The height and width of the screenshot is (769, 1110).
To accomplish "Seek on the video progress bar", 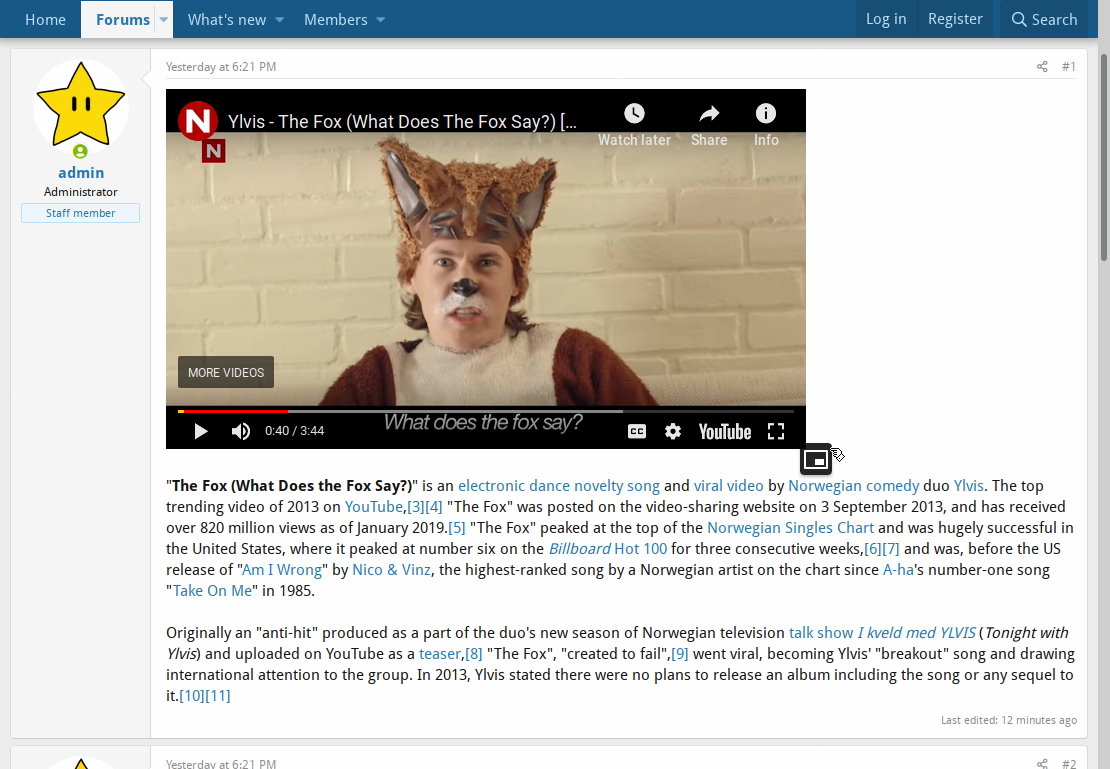I will click(486, 411).
